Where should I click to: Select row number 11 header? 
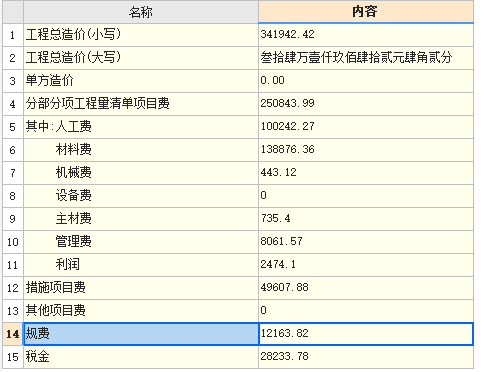13,265
